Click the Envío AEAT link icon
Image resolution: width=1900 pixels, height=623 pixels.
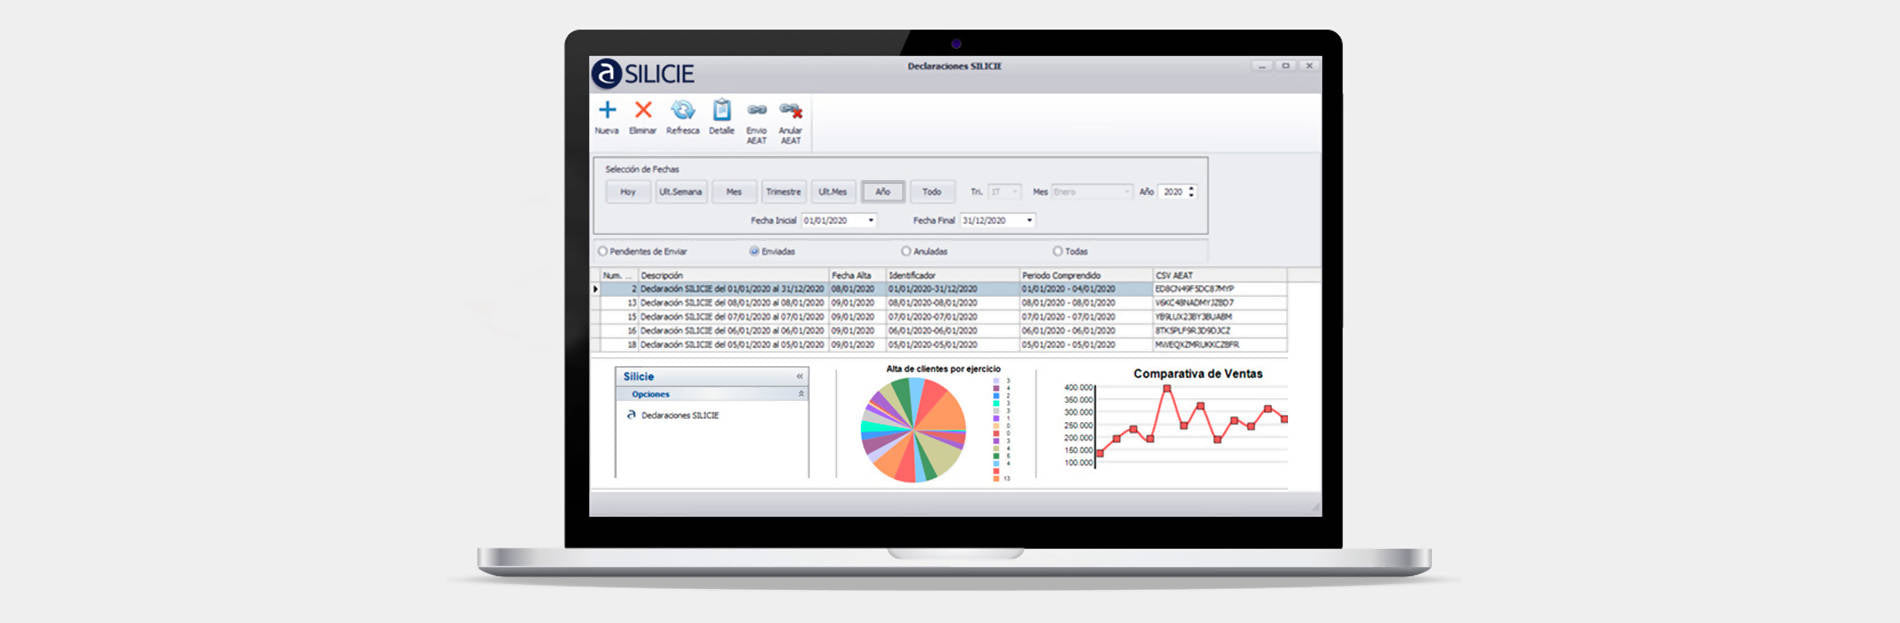[x=757, y=110]
